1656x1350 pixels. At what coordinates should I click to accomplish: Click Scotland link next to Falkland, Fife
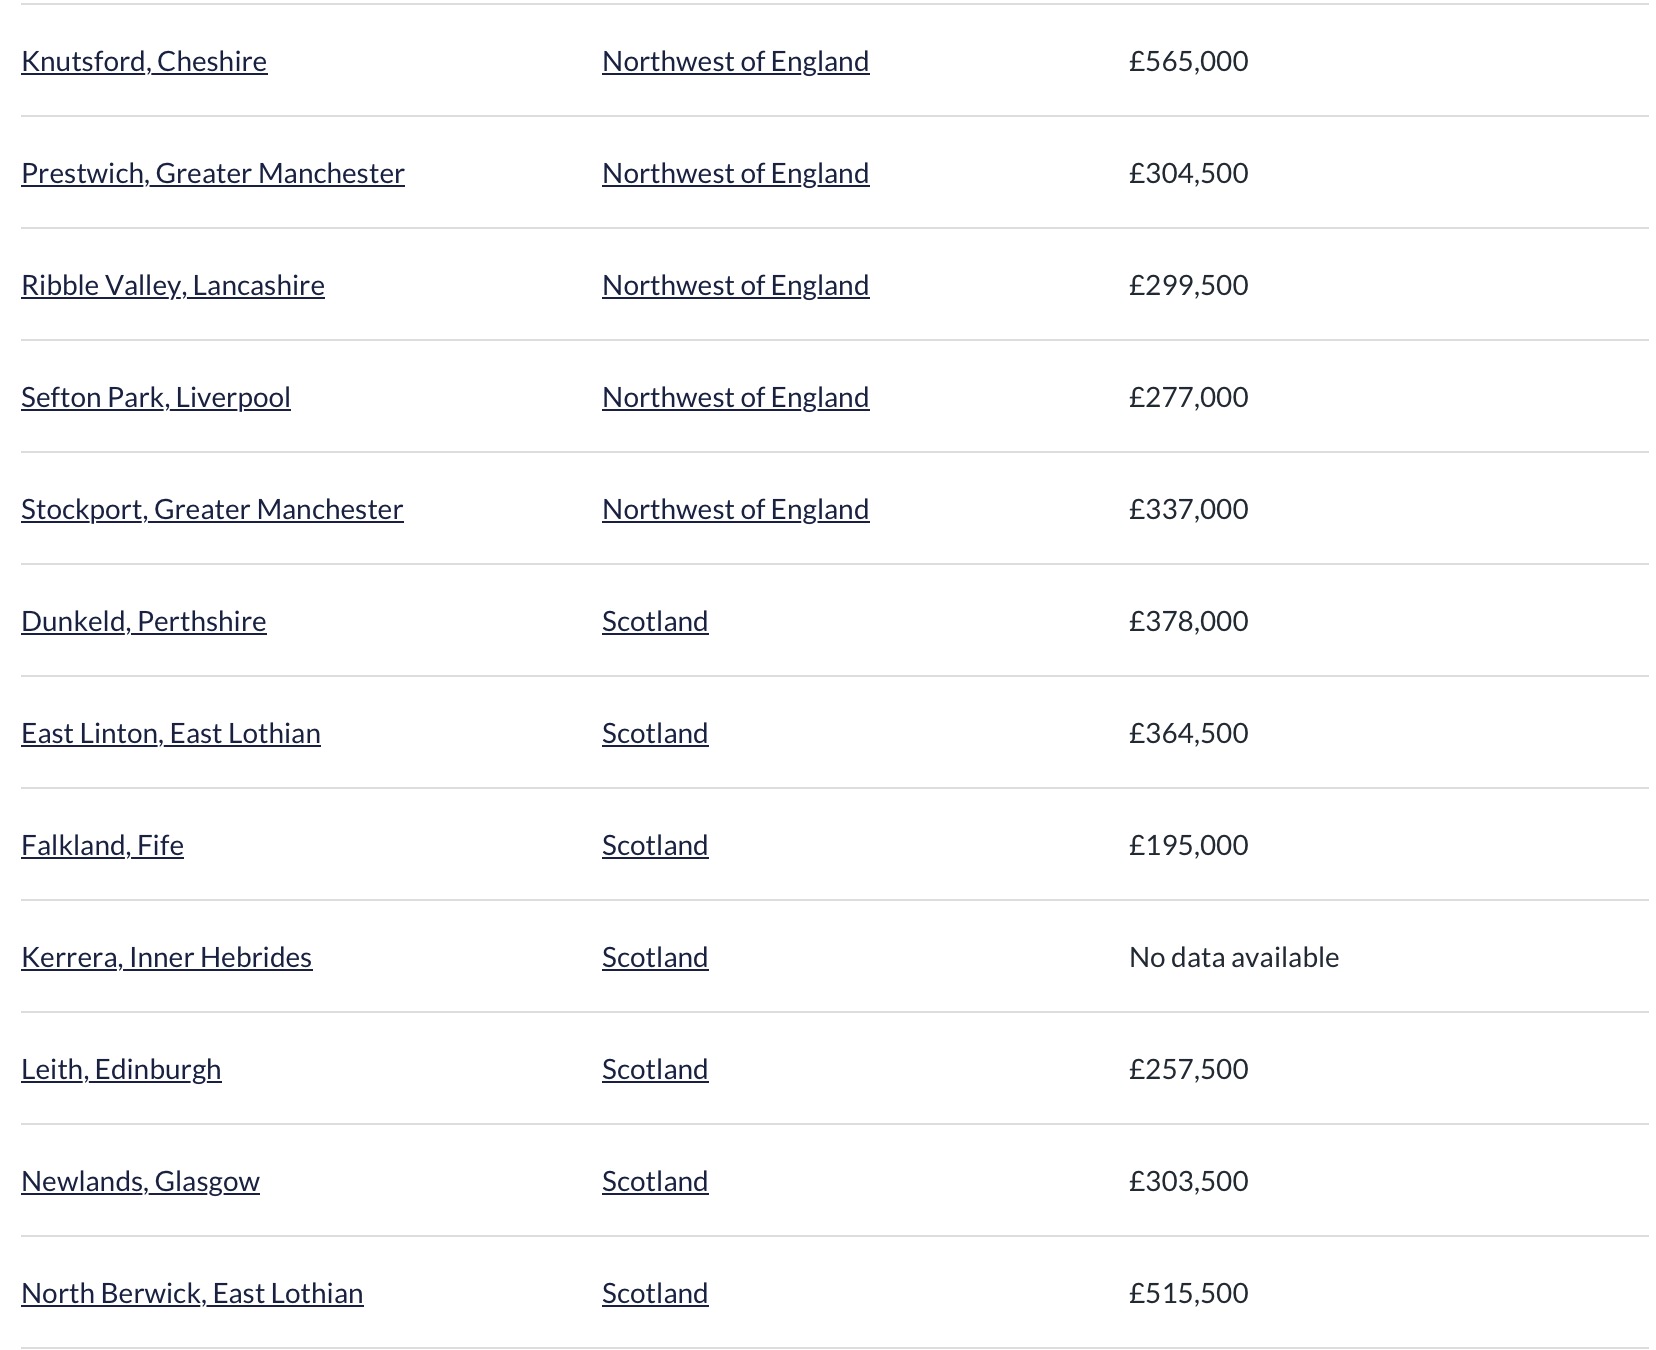pos(655,845)
